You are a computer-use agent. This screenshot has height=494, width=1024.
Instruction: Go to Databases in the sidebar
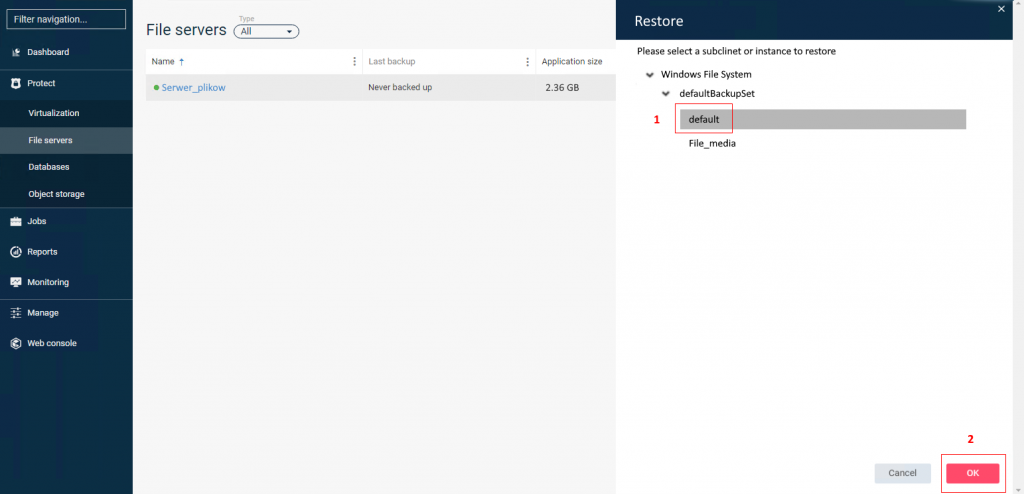click(49, 167)
